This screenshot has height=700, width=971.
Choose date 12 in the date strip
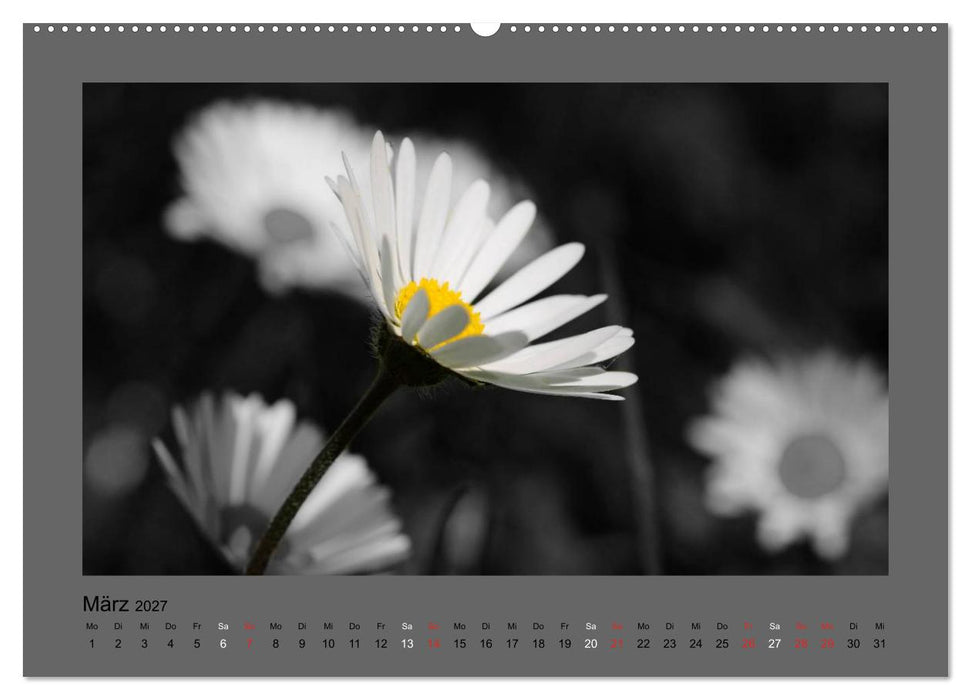[x=381, y=644]
